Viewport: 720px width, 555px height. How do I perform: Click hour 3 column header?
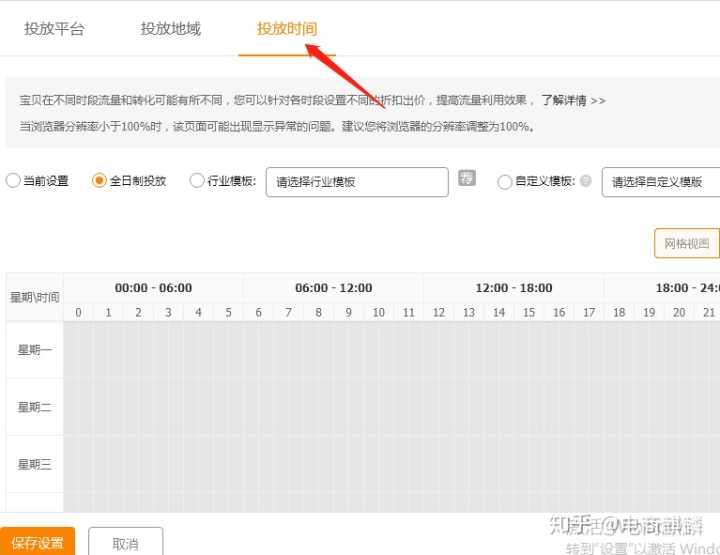coord(168,313)
